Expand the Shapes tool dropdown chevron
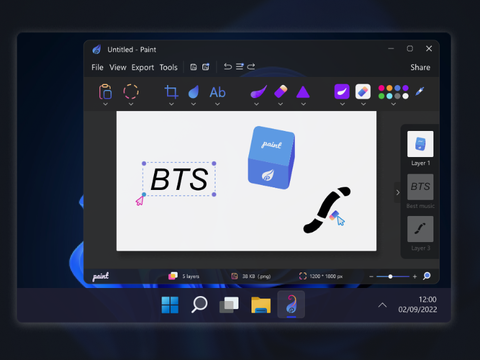This screenshot has height=360, width=480. point(303,104)
